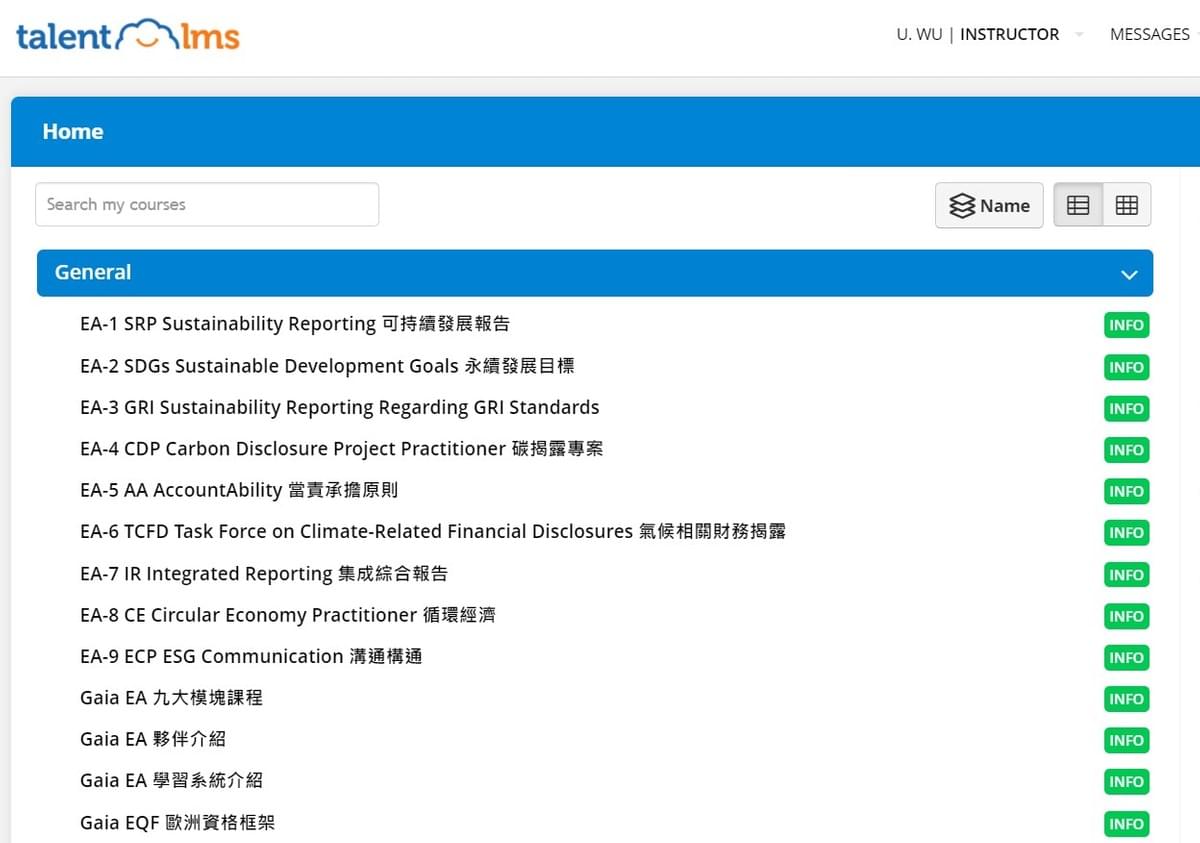Show INFO for EA-6 TCFD course

(1126, 533)
